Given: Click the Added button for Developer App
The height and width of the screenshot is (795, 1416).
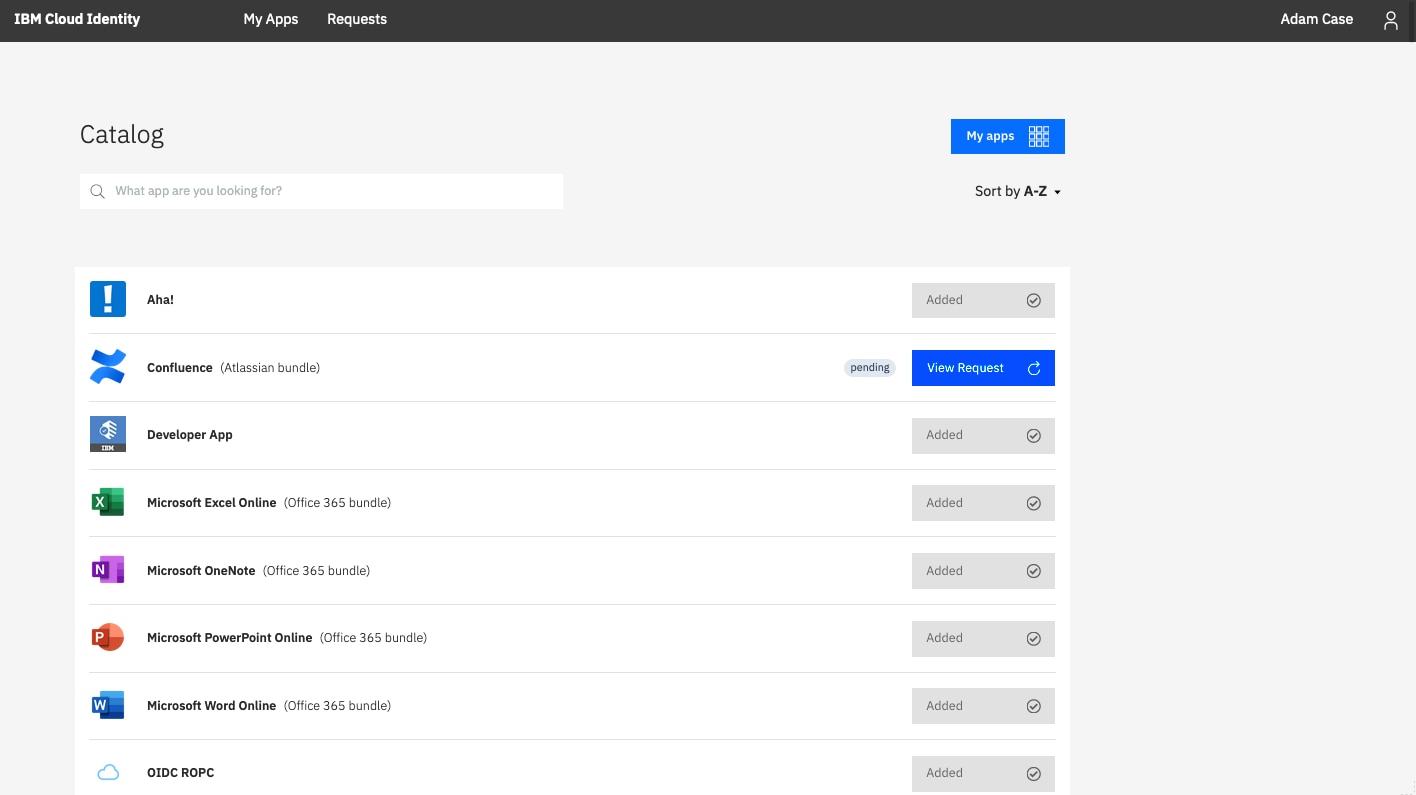Looking at the screenshot, I should [983, 435].
